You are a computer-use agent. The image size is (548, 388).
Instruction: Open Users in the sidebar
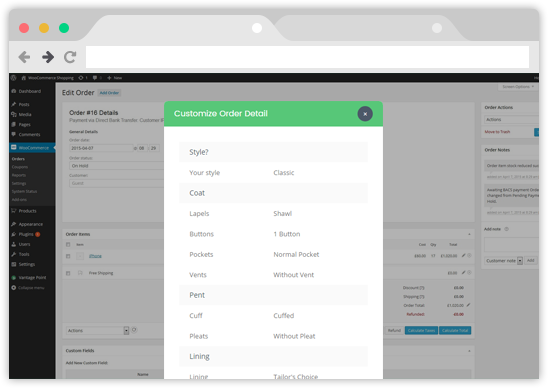[x=21, y=244]
